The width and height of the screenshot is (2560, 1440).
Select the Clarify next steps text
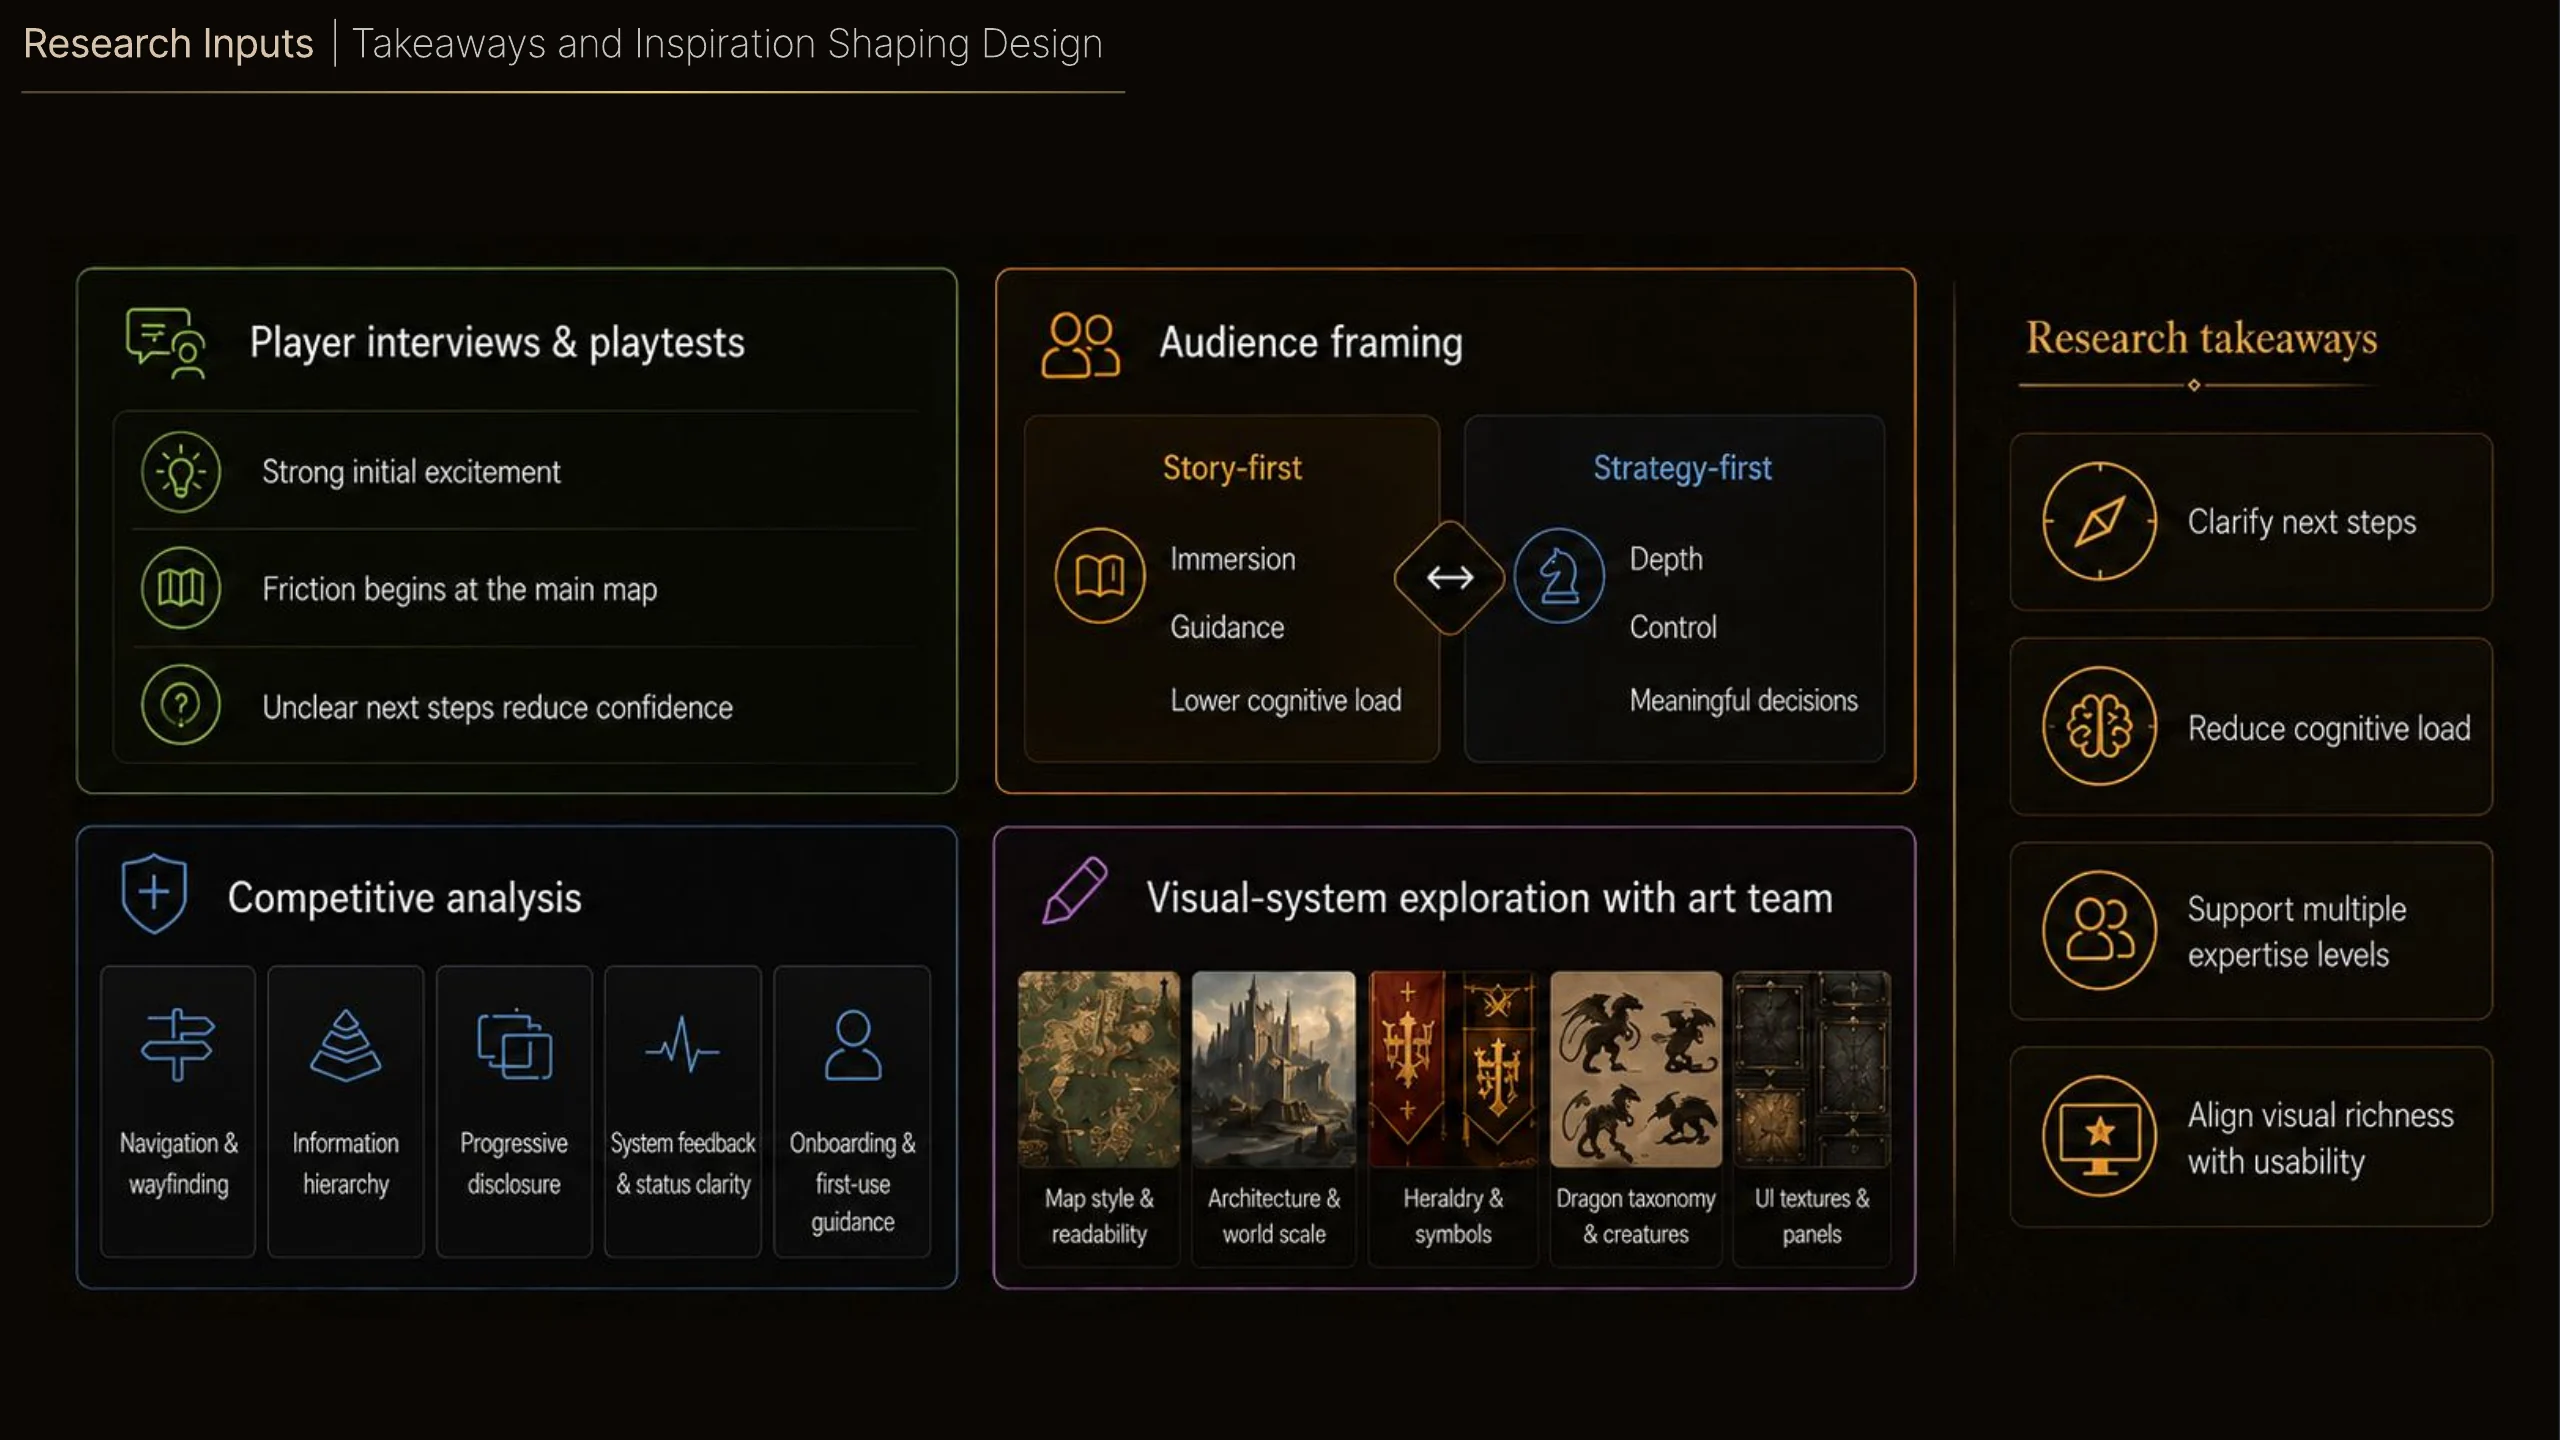[x=2302, y=522]
